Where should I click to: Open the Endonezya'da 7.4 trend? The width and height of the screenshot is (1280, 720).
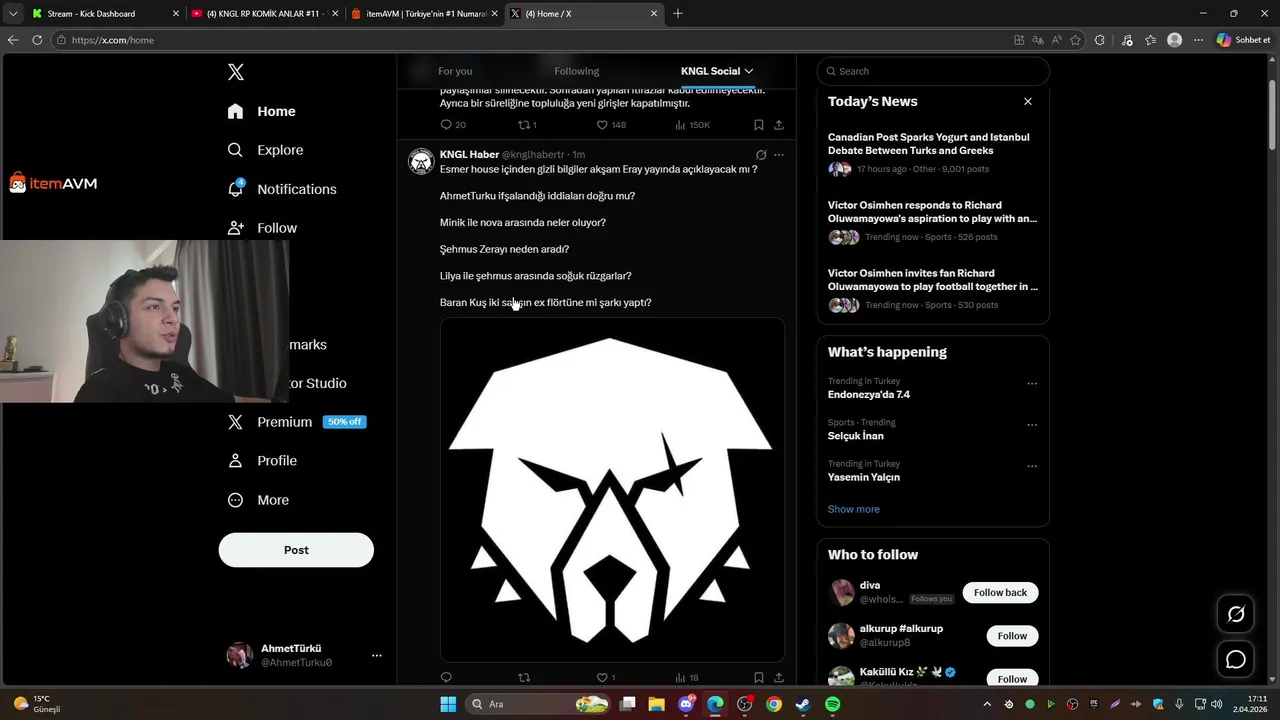869,395
